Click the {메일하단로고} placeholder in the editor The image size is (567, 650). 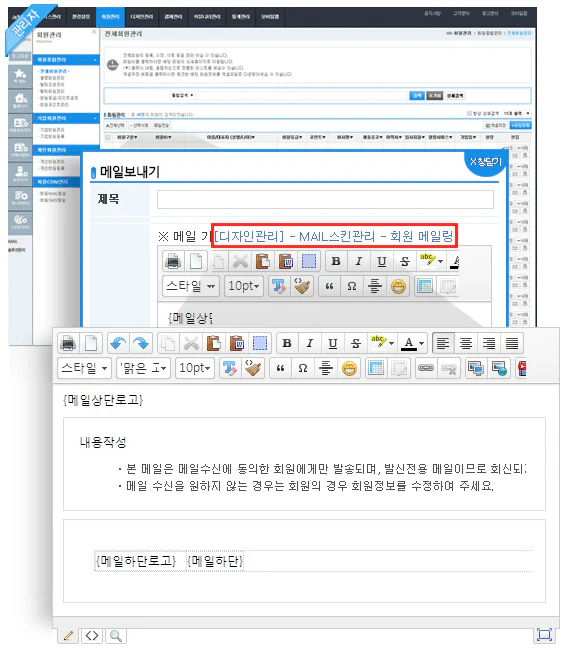coord(136,561)
